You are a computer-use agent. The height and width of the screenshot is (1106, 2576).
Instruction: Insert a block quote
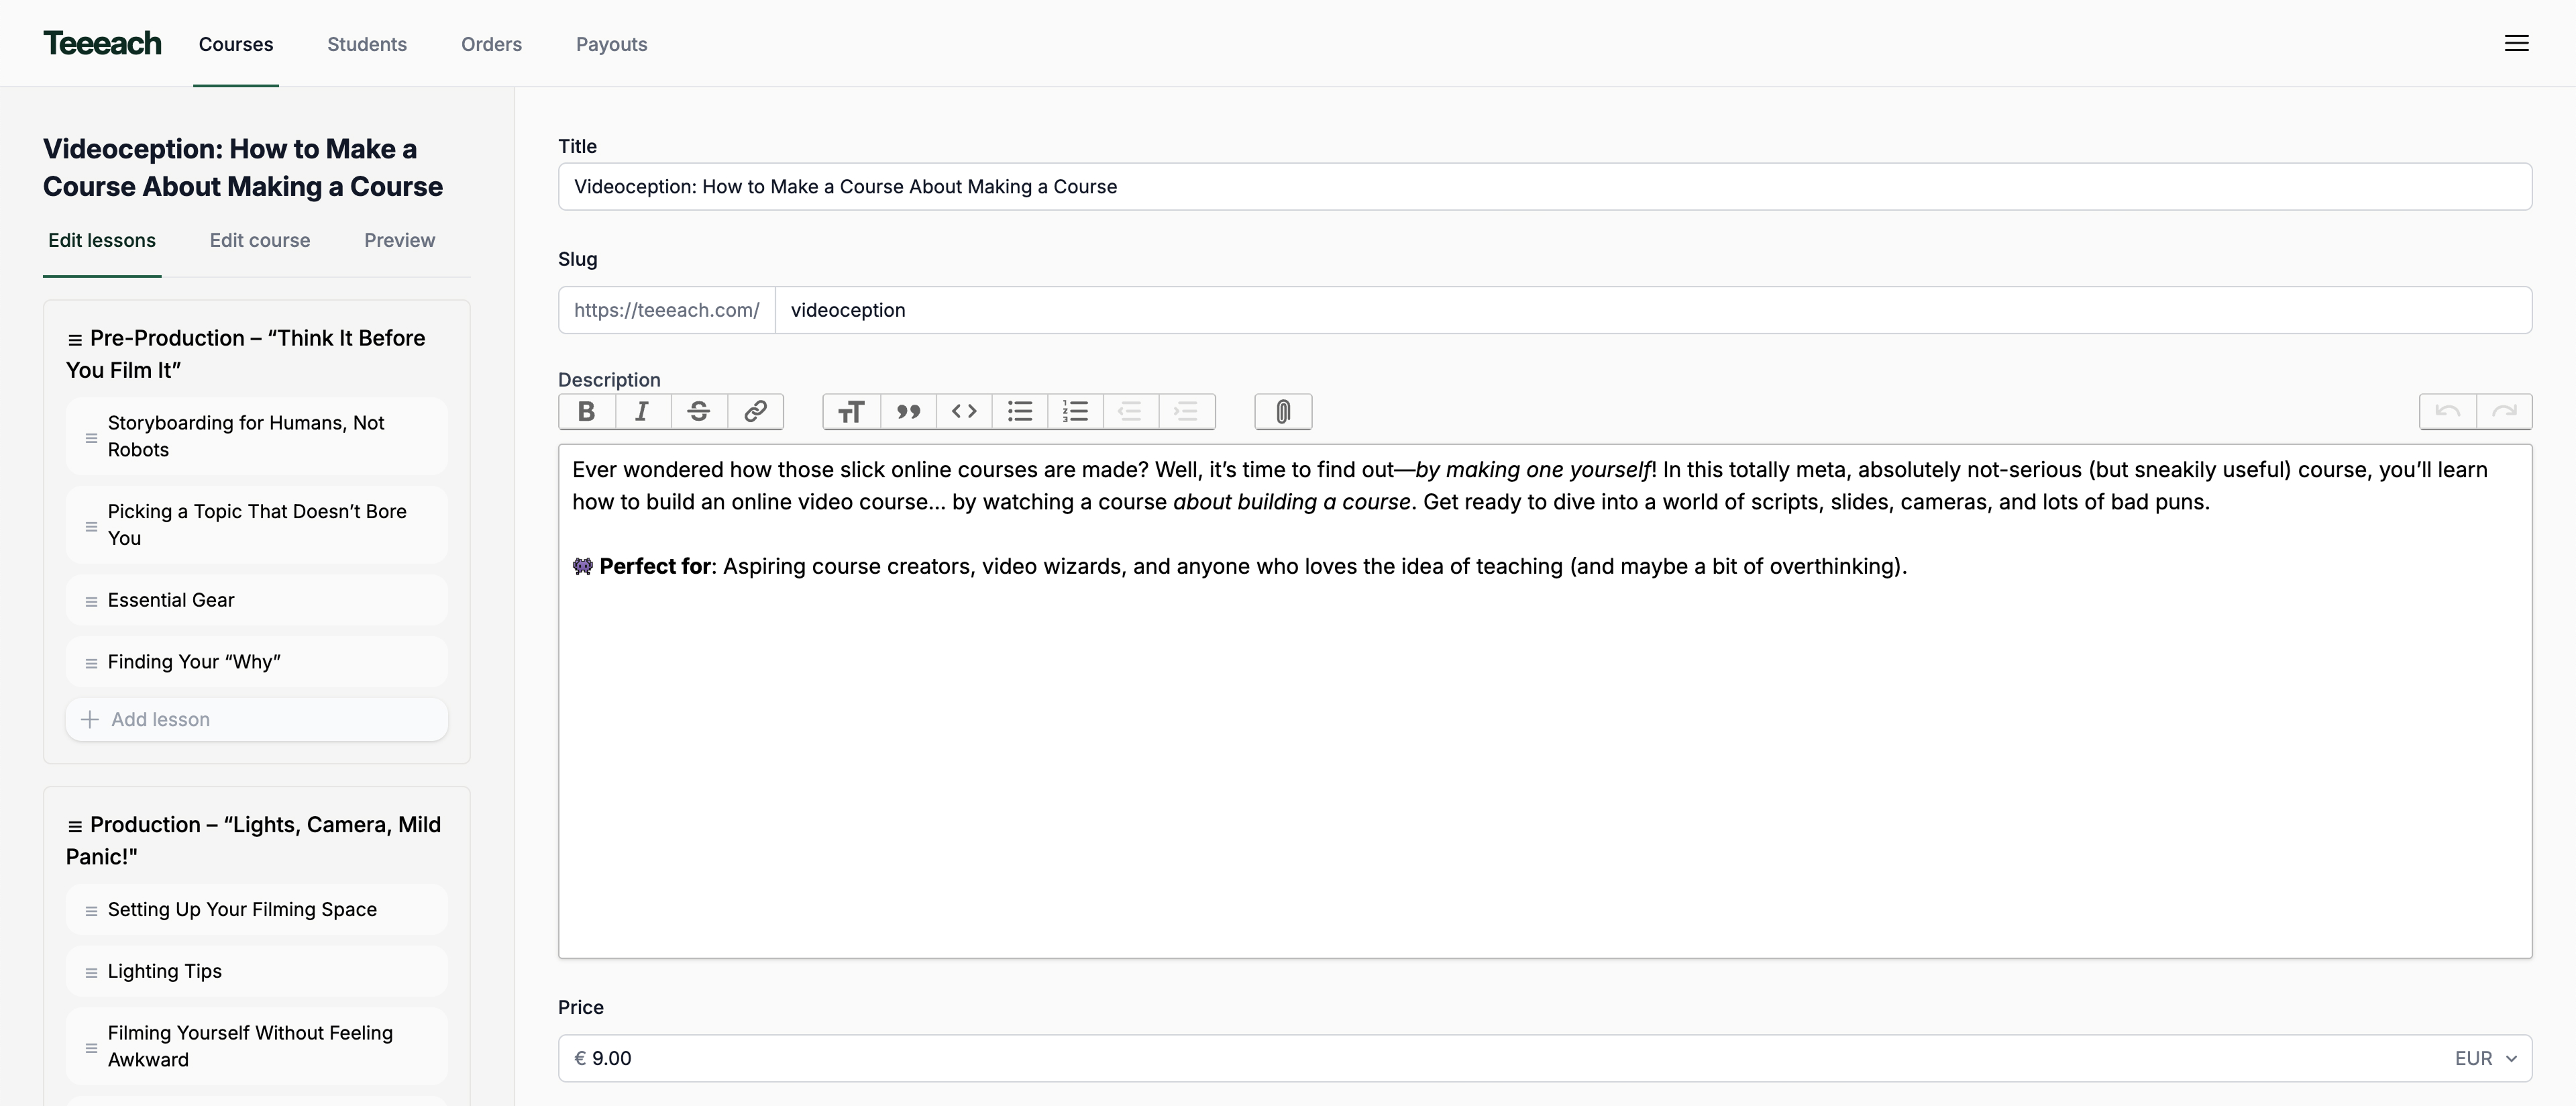(x=908, y=411)
